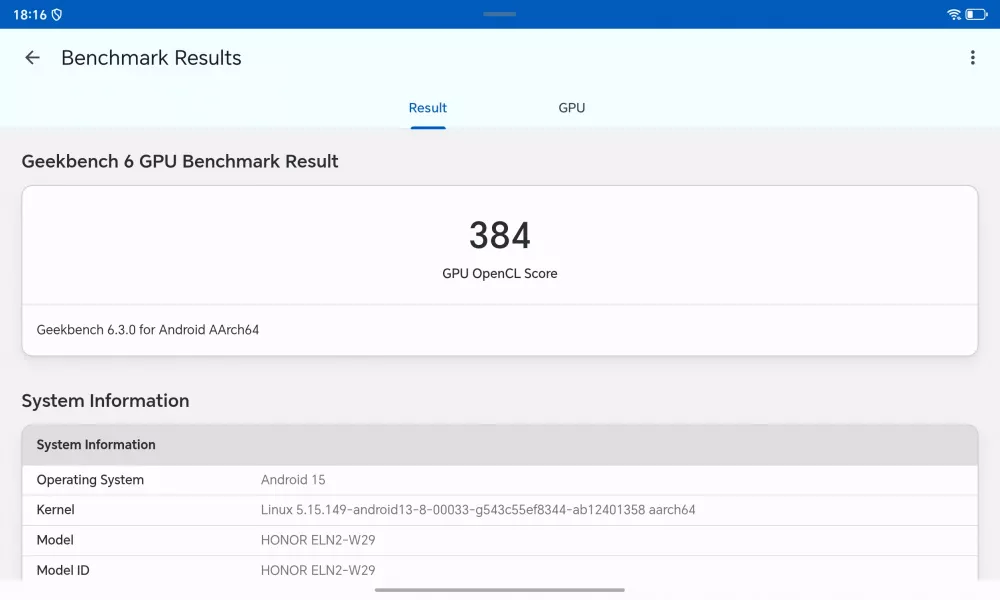The image size is (1000, 600).
Task: Tap the Benchmark Results title
Action: coord(151,58)
